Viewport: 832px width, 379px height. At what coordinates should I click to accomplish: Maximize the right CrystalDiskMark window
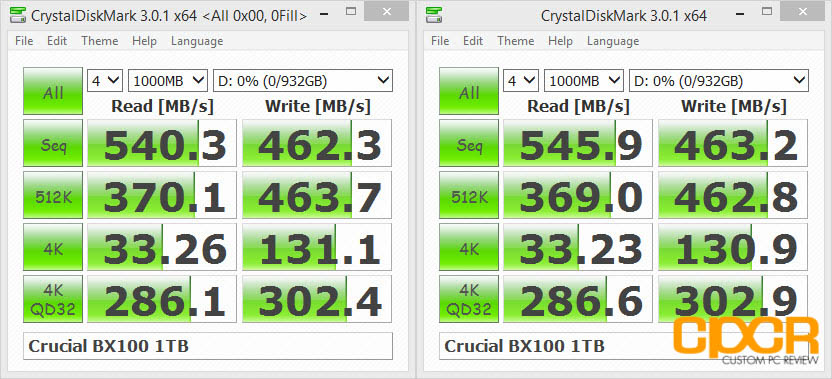click(767, 11)
